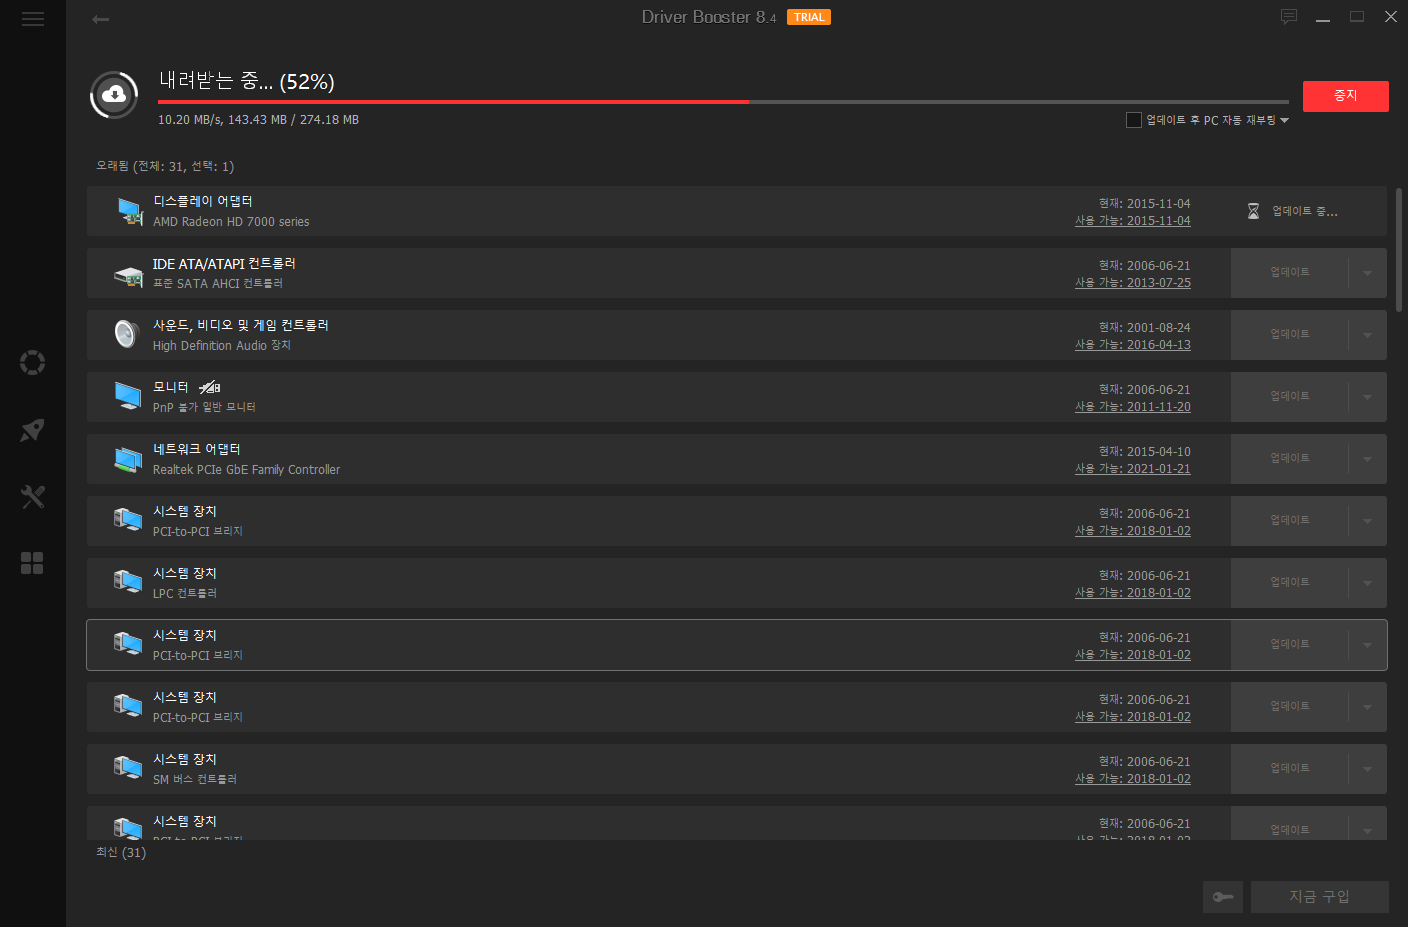Select the AMD Radeon HD 7000 series row
1408x927 pixels.
(x=737, y=211)
